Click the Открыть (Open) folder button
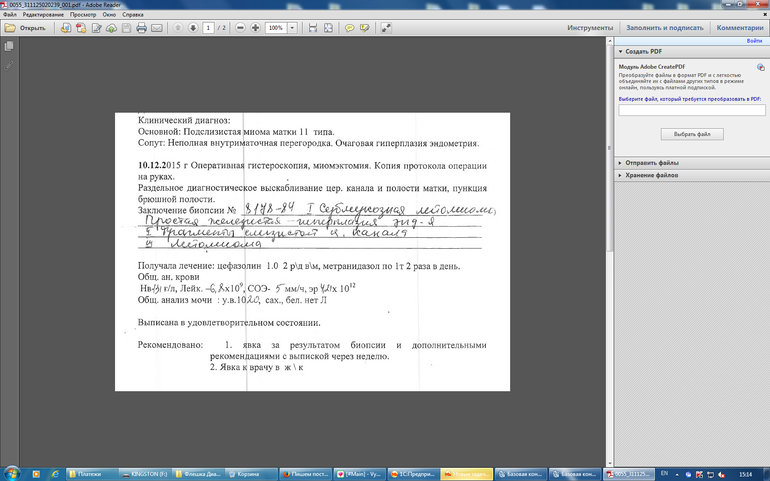This screenshot has width=770, height=481. coord(26,28)
